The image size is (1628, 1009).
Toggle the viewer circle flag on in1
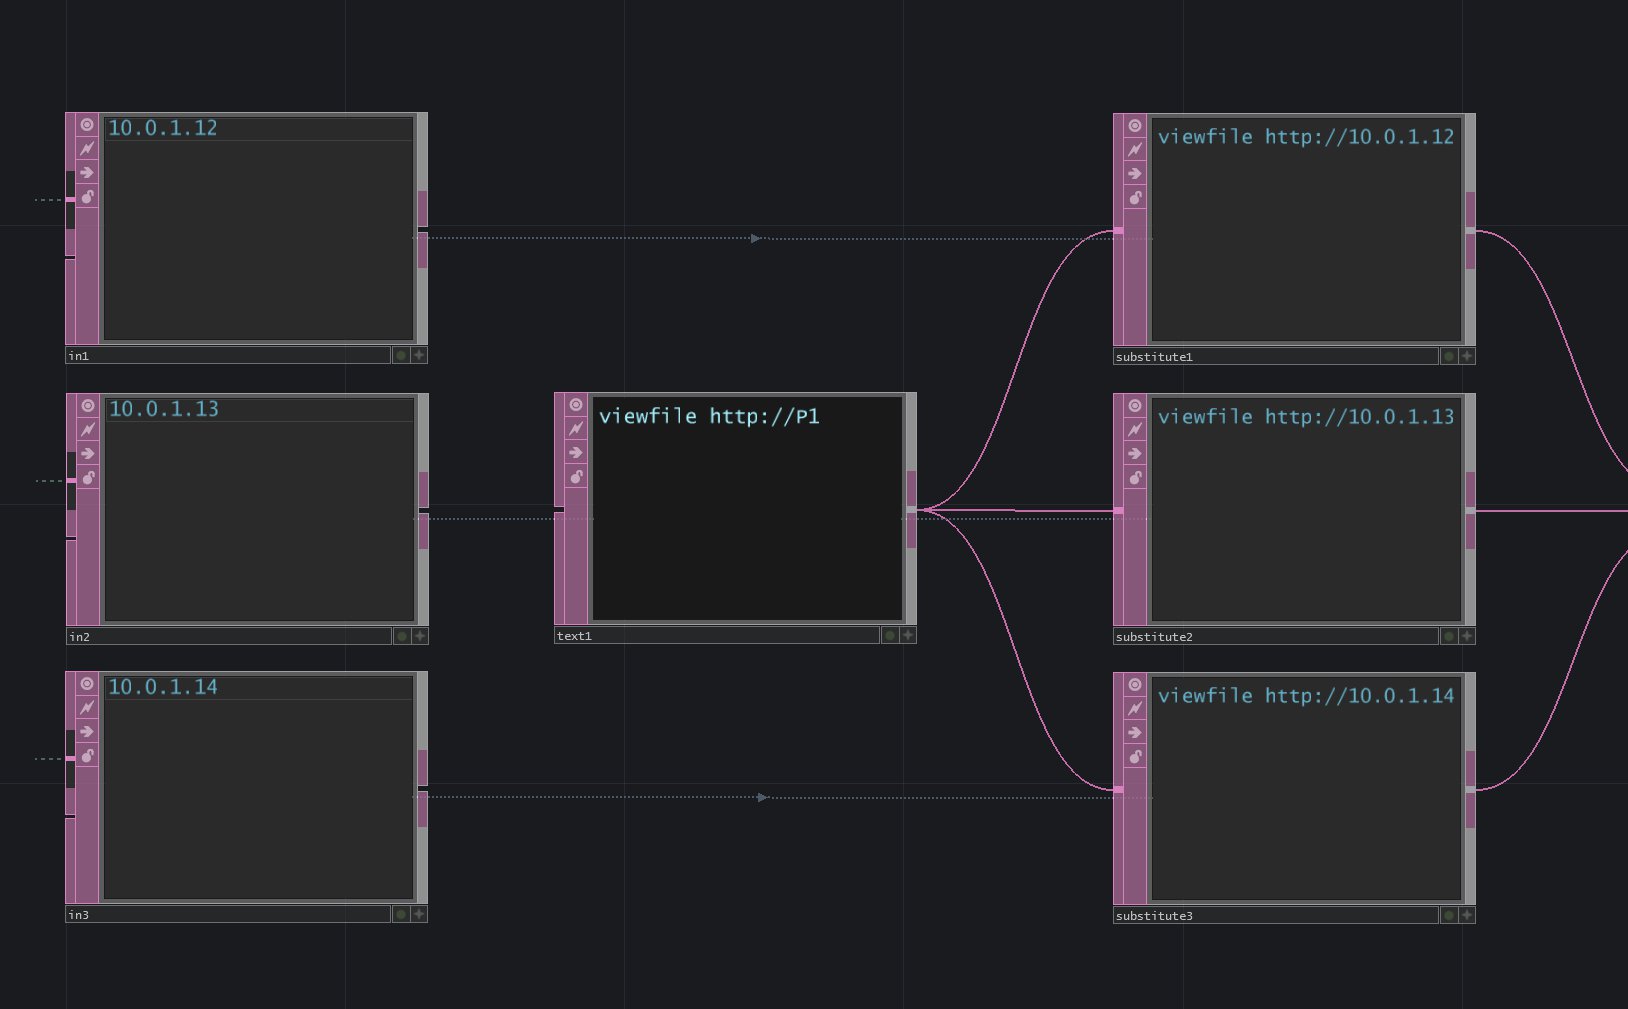click(88, 125)
